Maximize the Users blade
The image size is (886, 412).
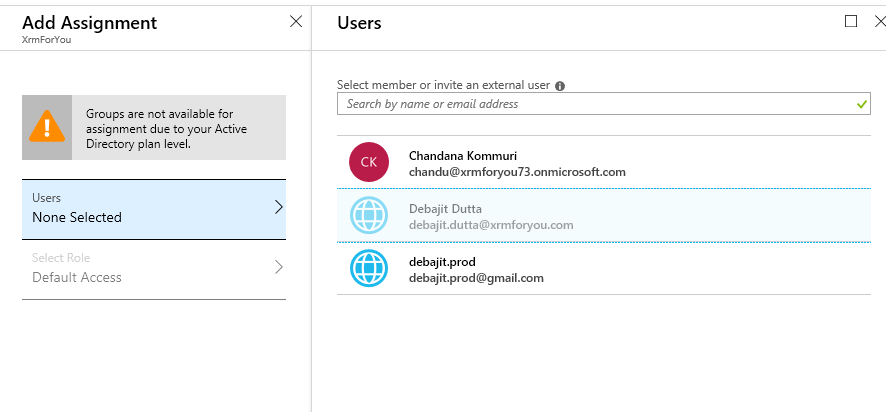(851, 21)
